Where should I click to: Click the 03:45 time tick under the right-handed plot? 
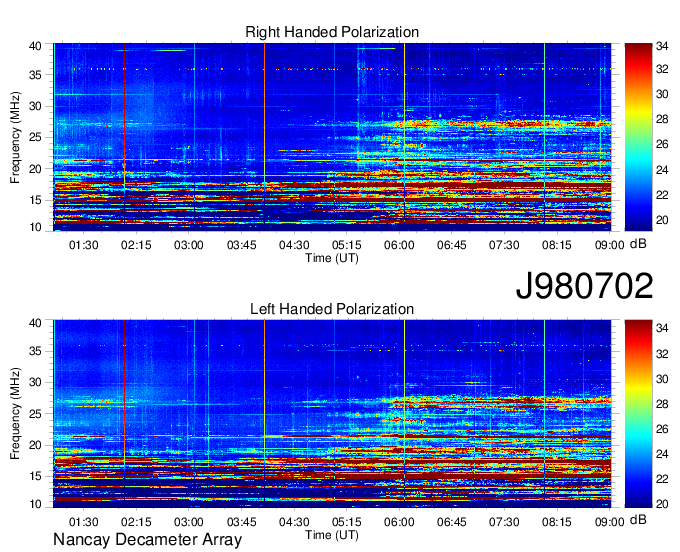point(242,245)
